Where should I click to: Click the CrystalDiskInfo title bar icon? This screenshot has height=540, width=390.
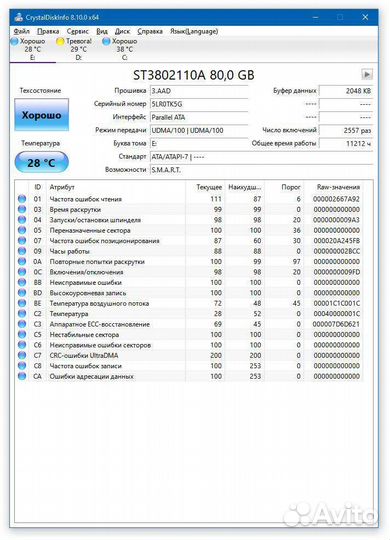pos(19,17)
